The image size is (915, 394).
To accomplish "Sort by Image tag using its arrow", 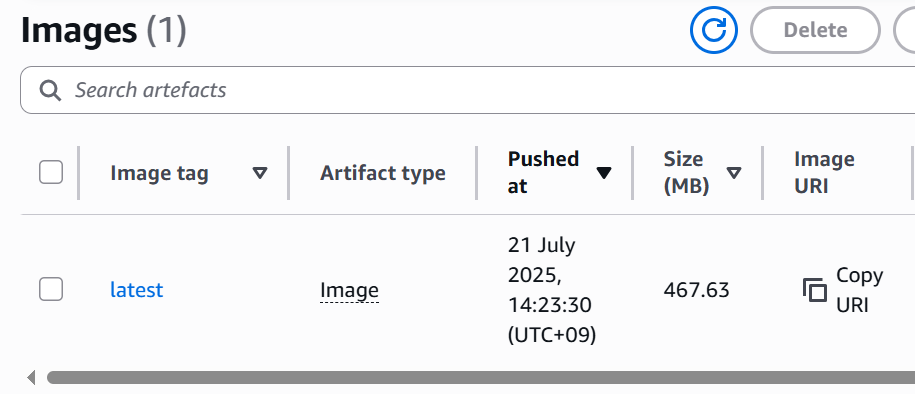I will pos(260,173).
